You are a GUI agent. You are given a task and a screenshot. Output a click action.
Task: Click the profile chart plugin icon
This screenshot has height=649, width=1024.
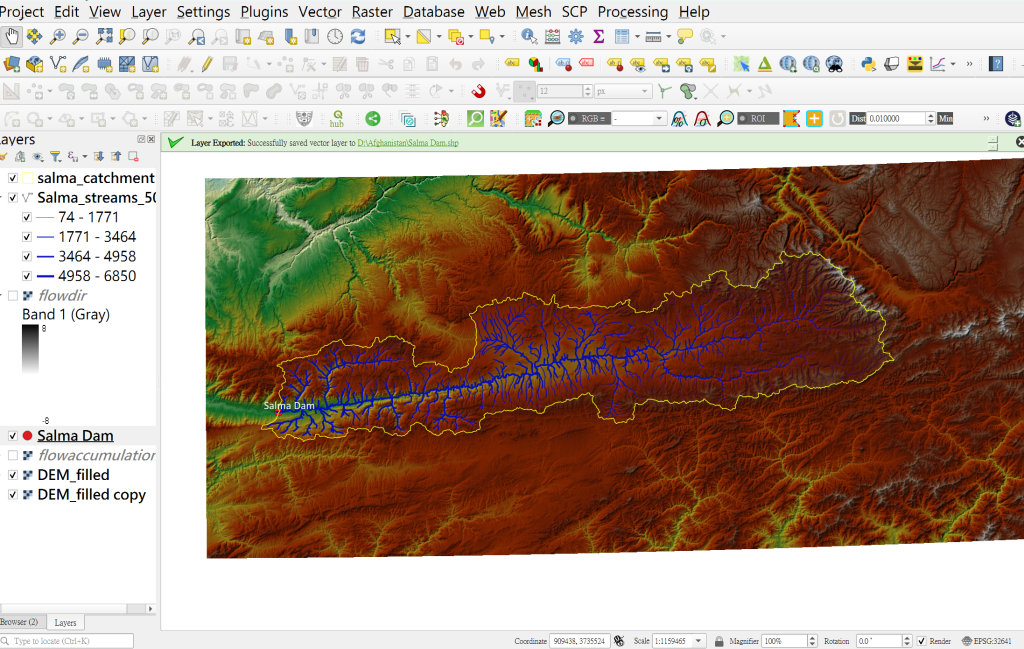[938, 64]
